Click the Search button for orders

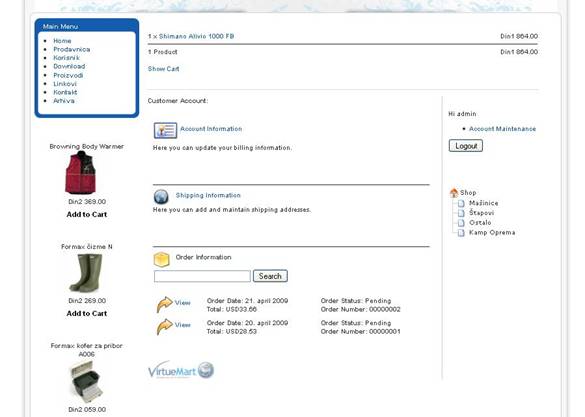[270, 276]
